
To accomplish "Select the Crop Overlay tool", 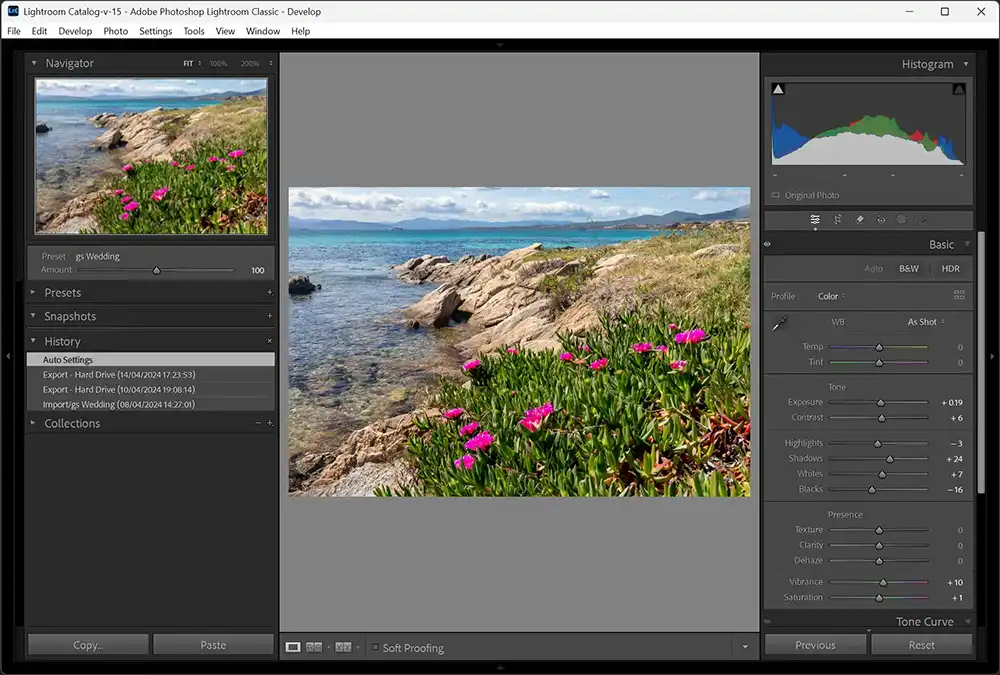I will pyautogui.click(x=837, y=219).
